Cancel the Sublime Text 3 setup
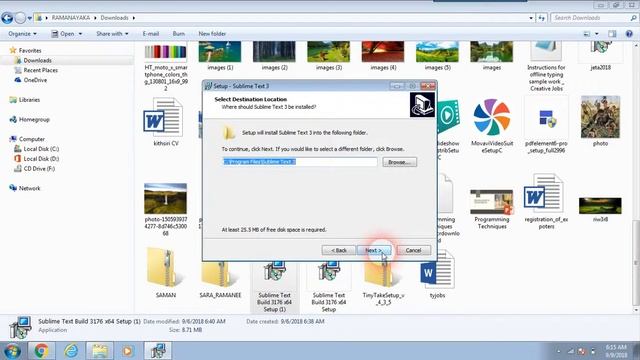The height and width of the screenshot is (360, 640). pos(413,250)
